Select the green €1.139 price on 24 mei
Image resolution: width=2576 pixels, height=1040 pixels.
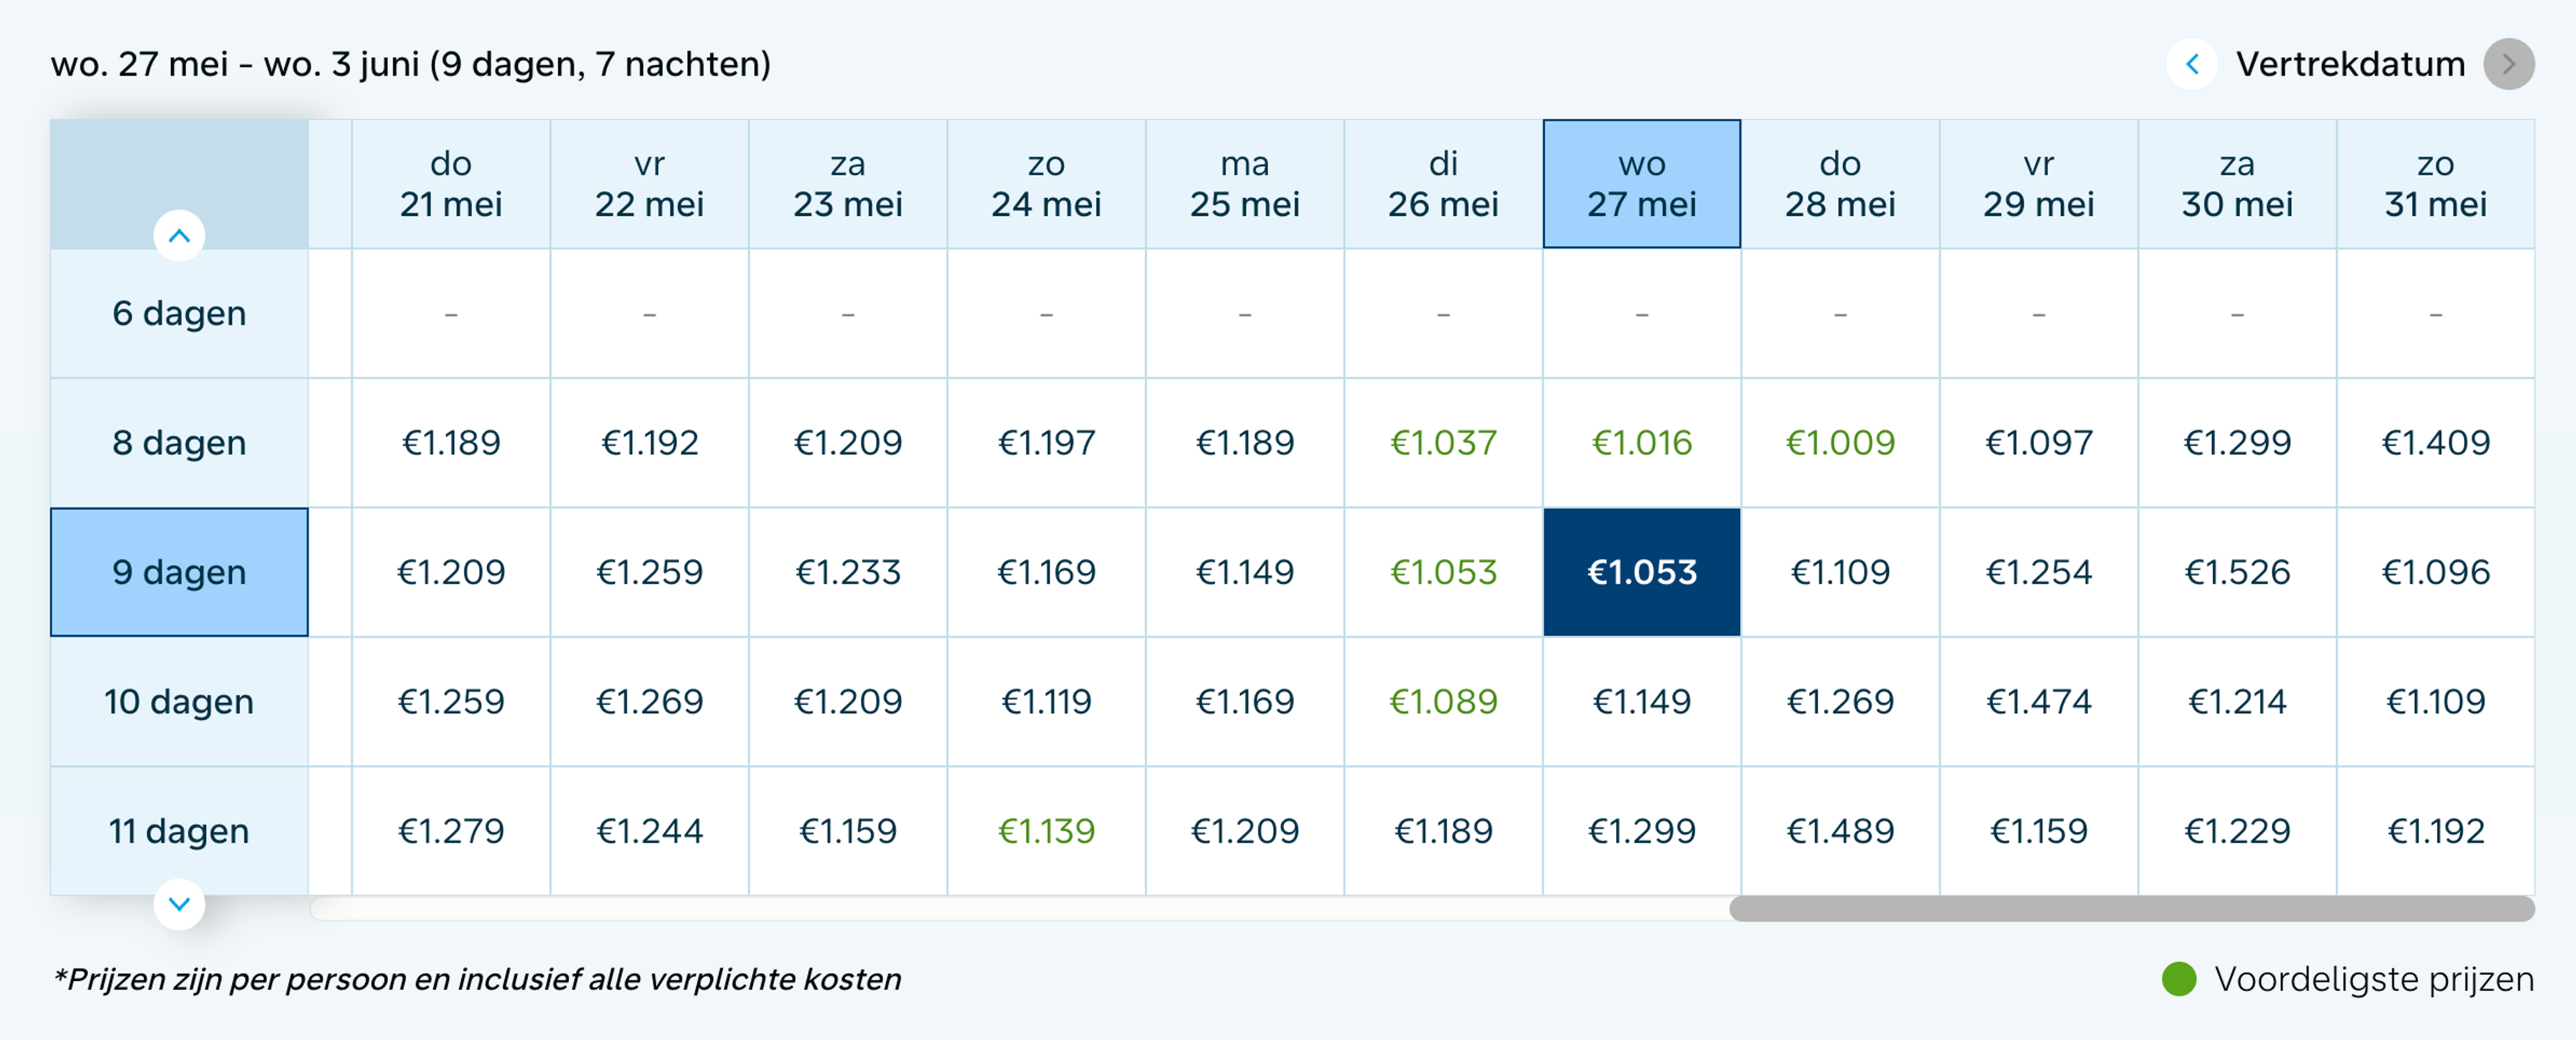click(1046, 831)
